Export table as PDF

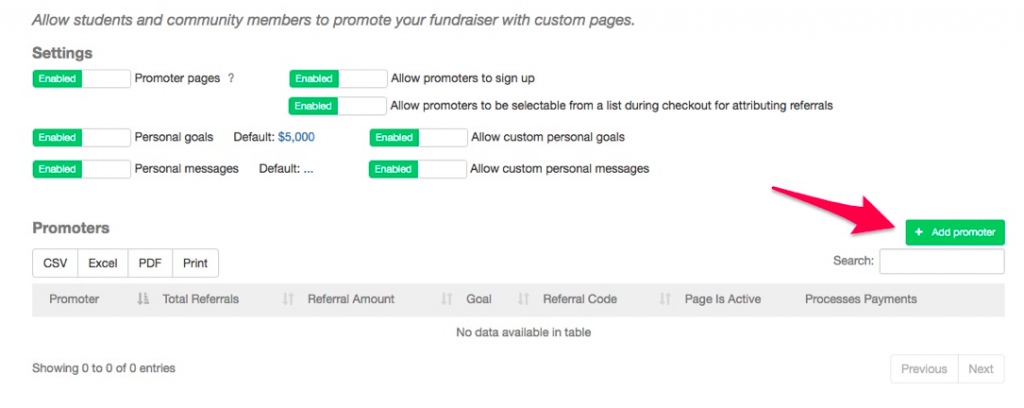click(x=150, y=263)
